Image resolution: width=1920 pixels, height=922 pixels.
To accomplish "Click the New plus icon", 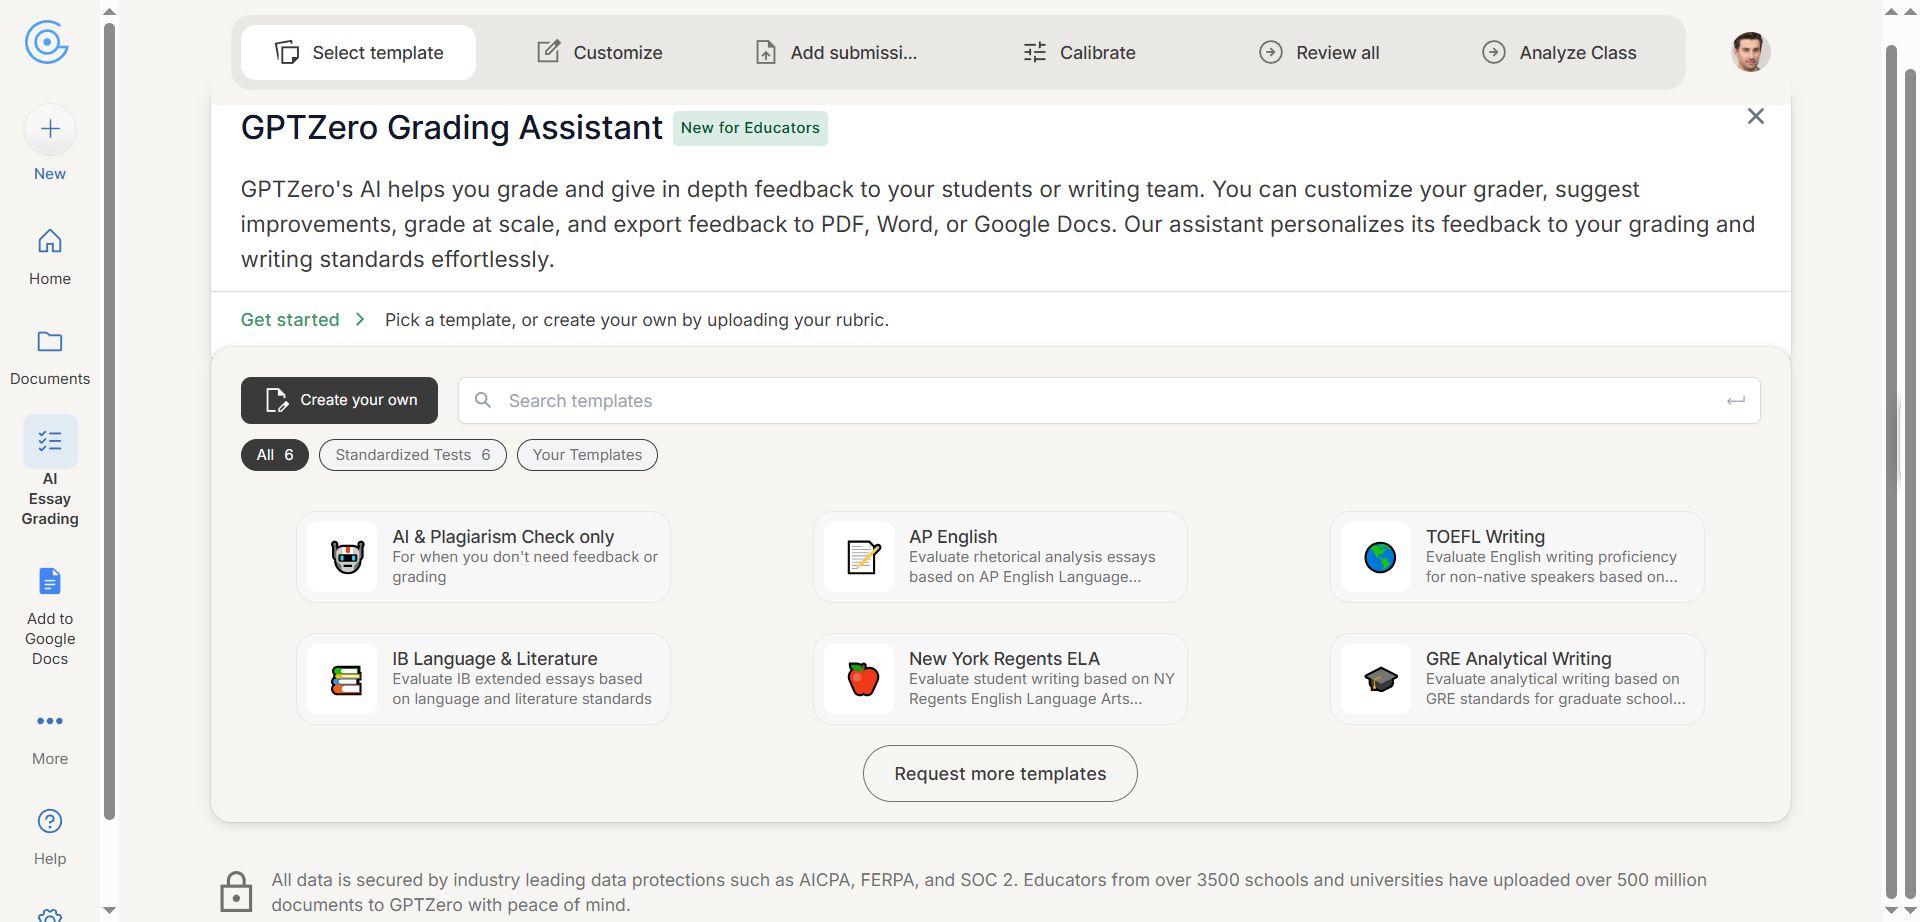I will point(50,129).
